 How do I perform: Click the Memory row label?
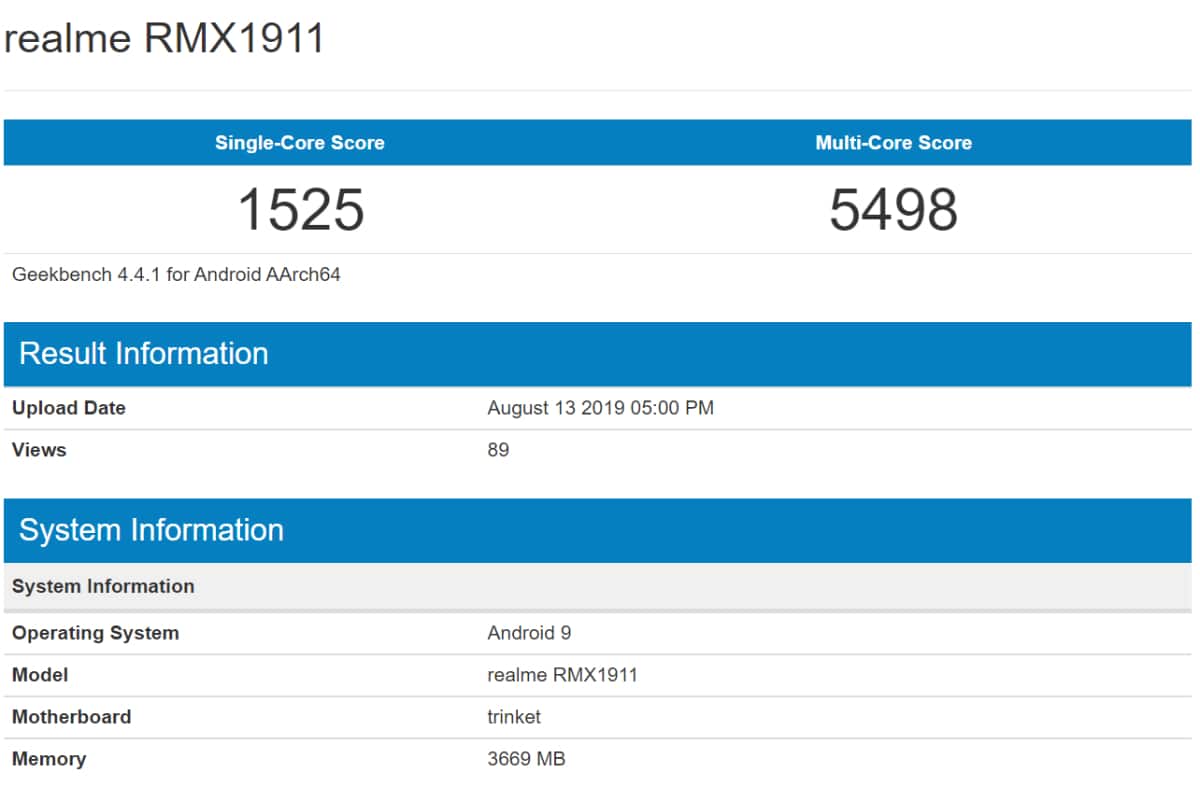pos(49,759)
